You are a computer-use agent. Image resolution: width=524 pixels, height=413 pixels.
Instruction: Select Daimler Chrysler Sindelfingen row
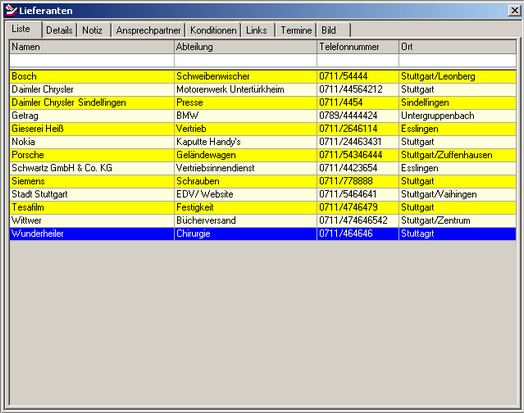pos(263,103)
